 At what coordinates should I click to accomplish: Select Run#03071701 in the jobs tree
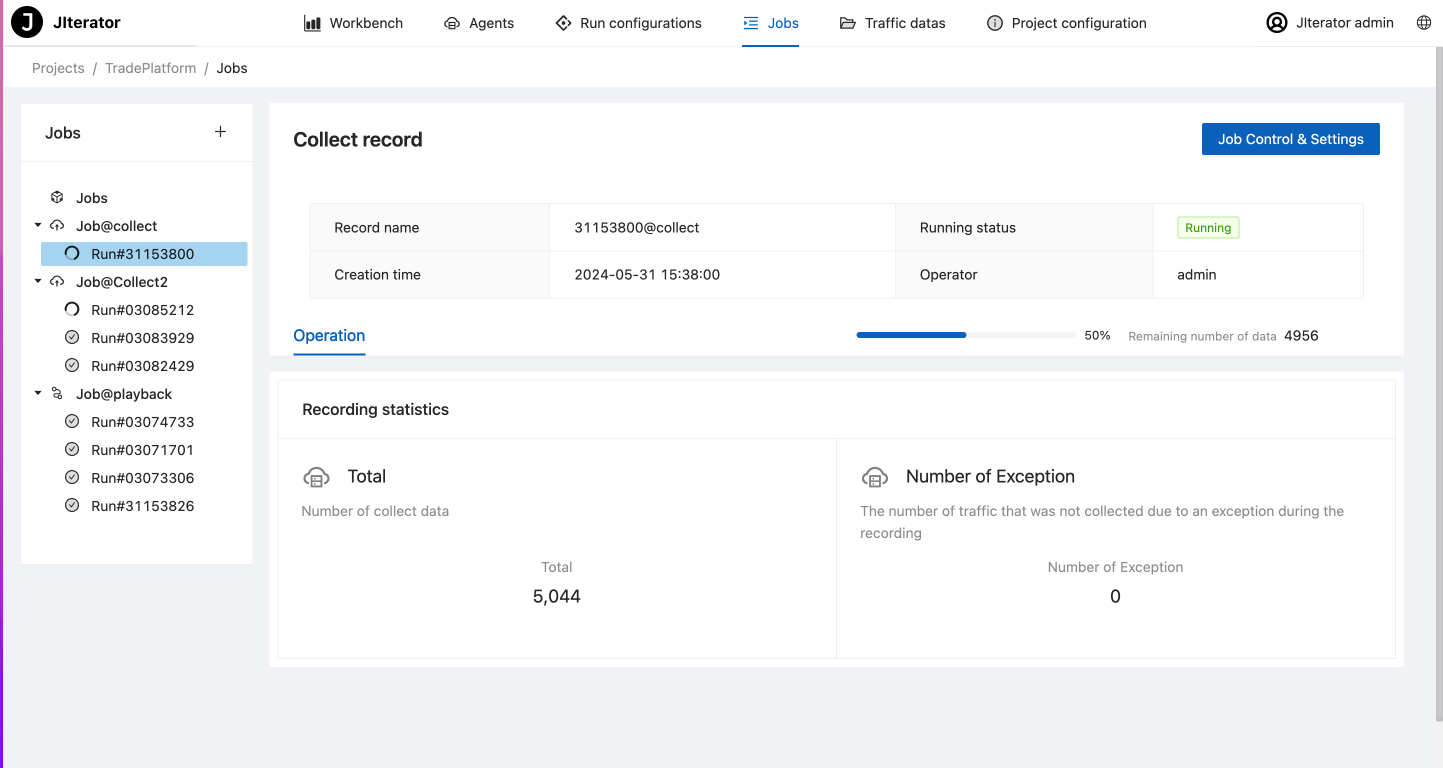click(x=143, y=450)
